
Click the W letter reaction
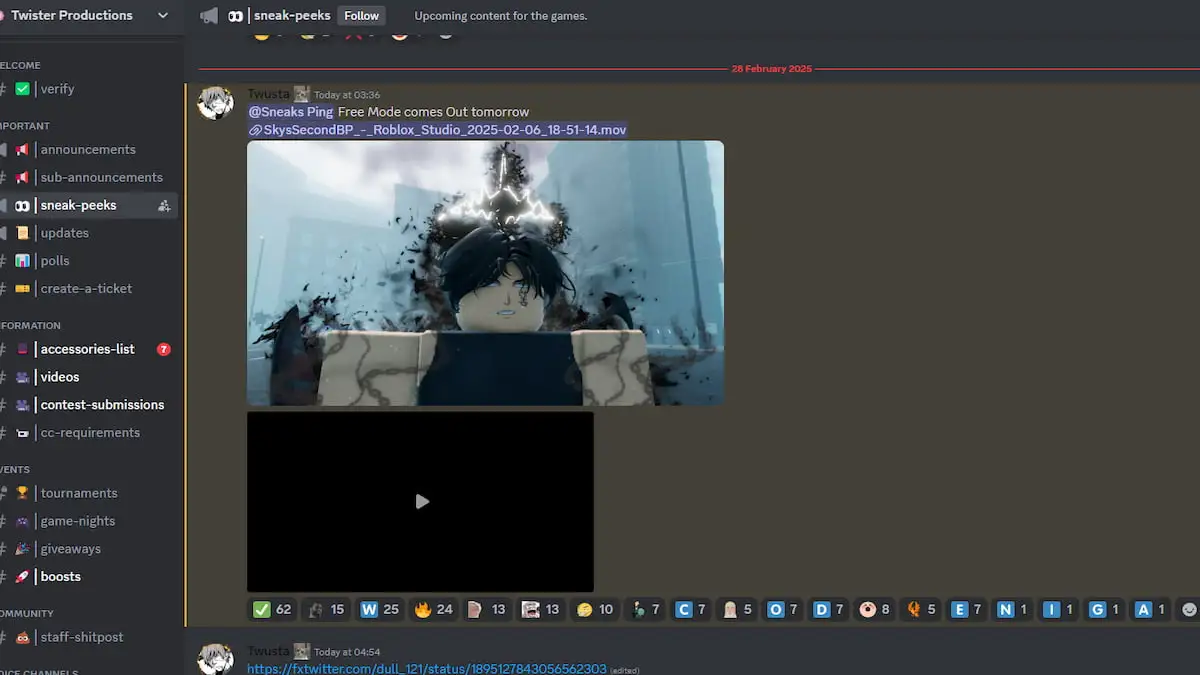click(x=379, y=608)
